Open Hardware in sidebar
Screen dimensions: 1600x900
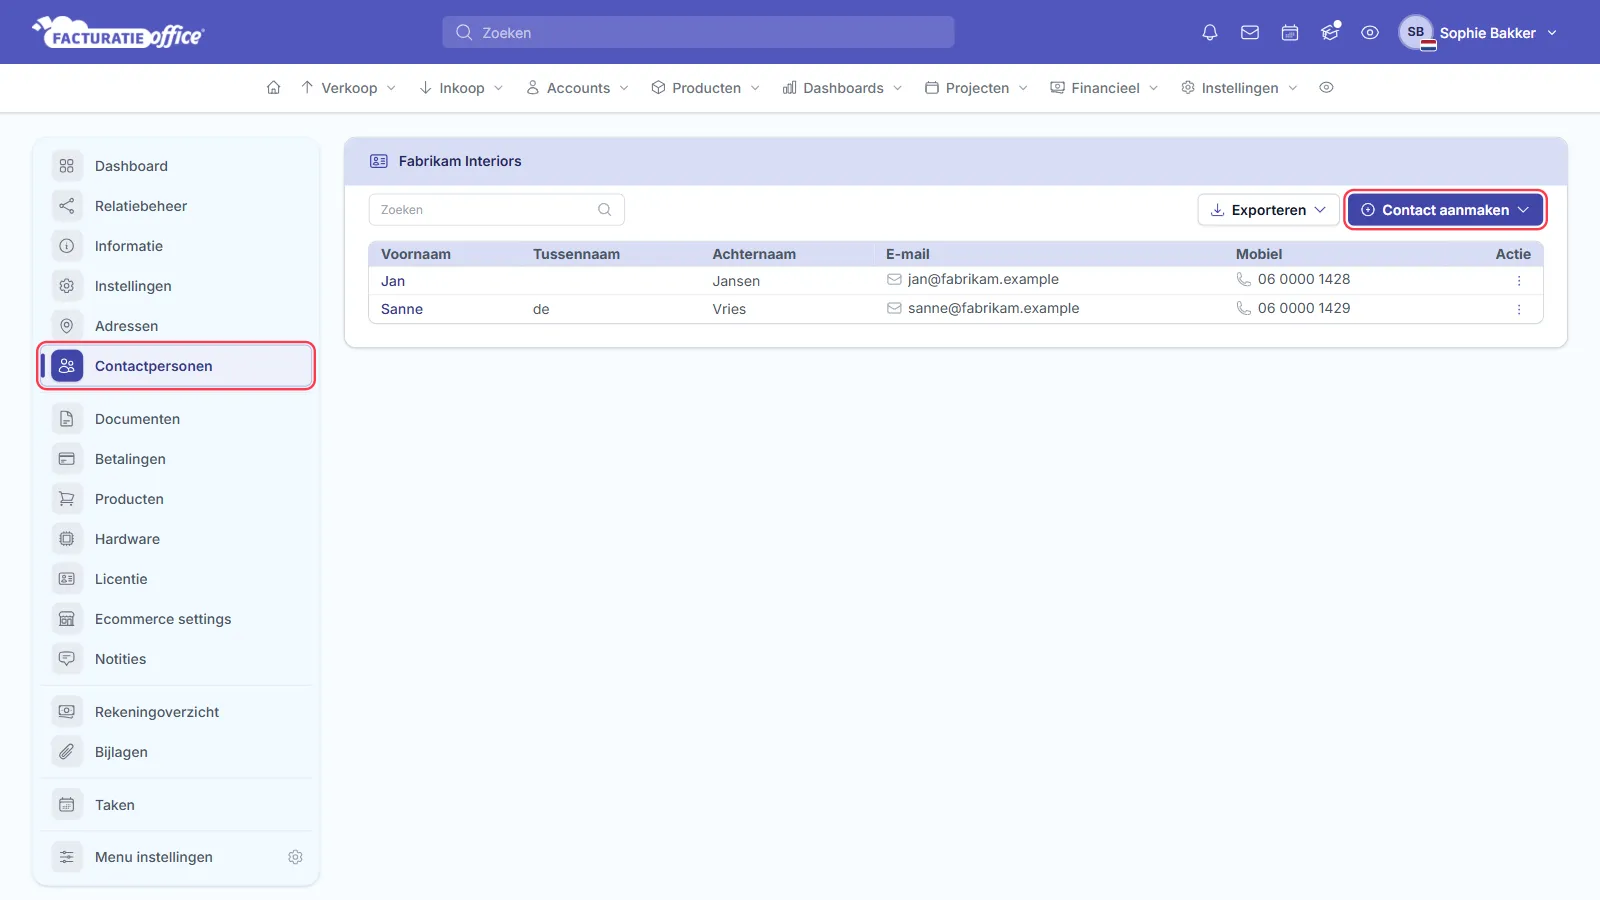pyautogui.click(x=177, y=539)
